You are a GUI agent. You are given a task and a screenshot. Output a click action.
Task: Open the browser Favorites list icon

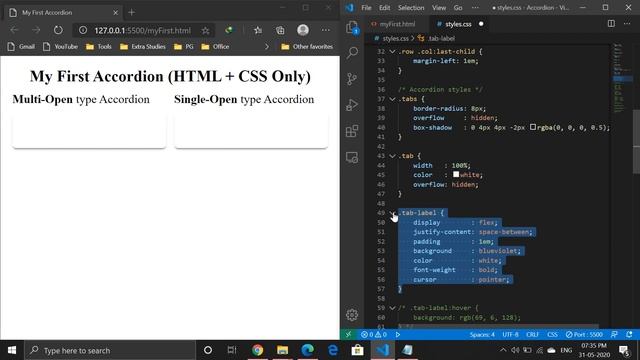[258, 30]
